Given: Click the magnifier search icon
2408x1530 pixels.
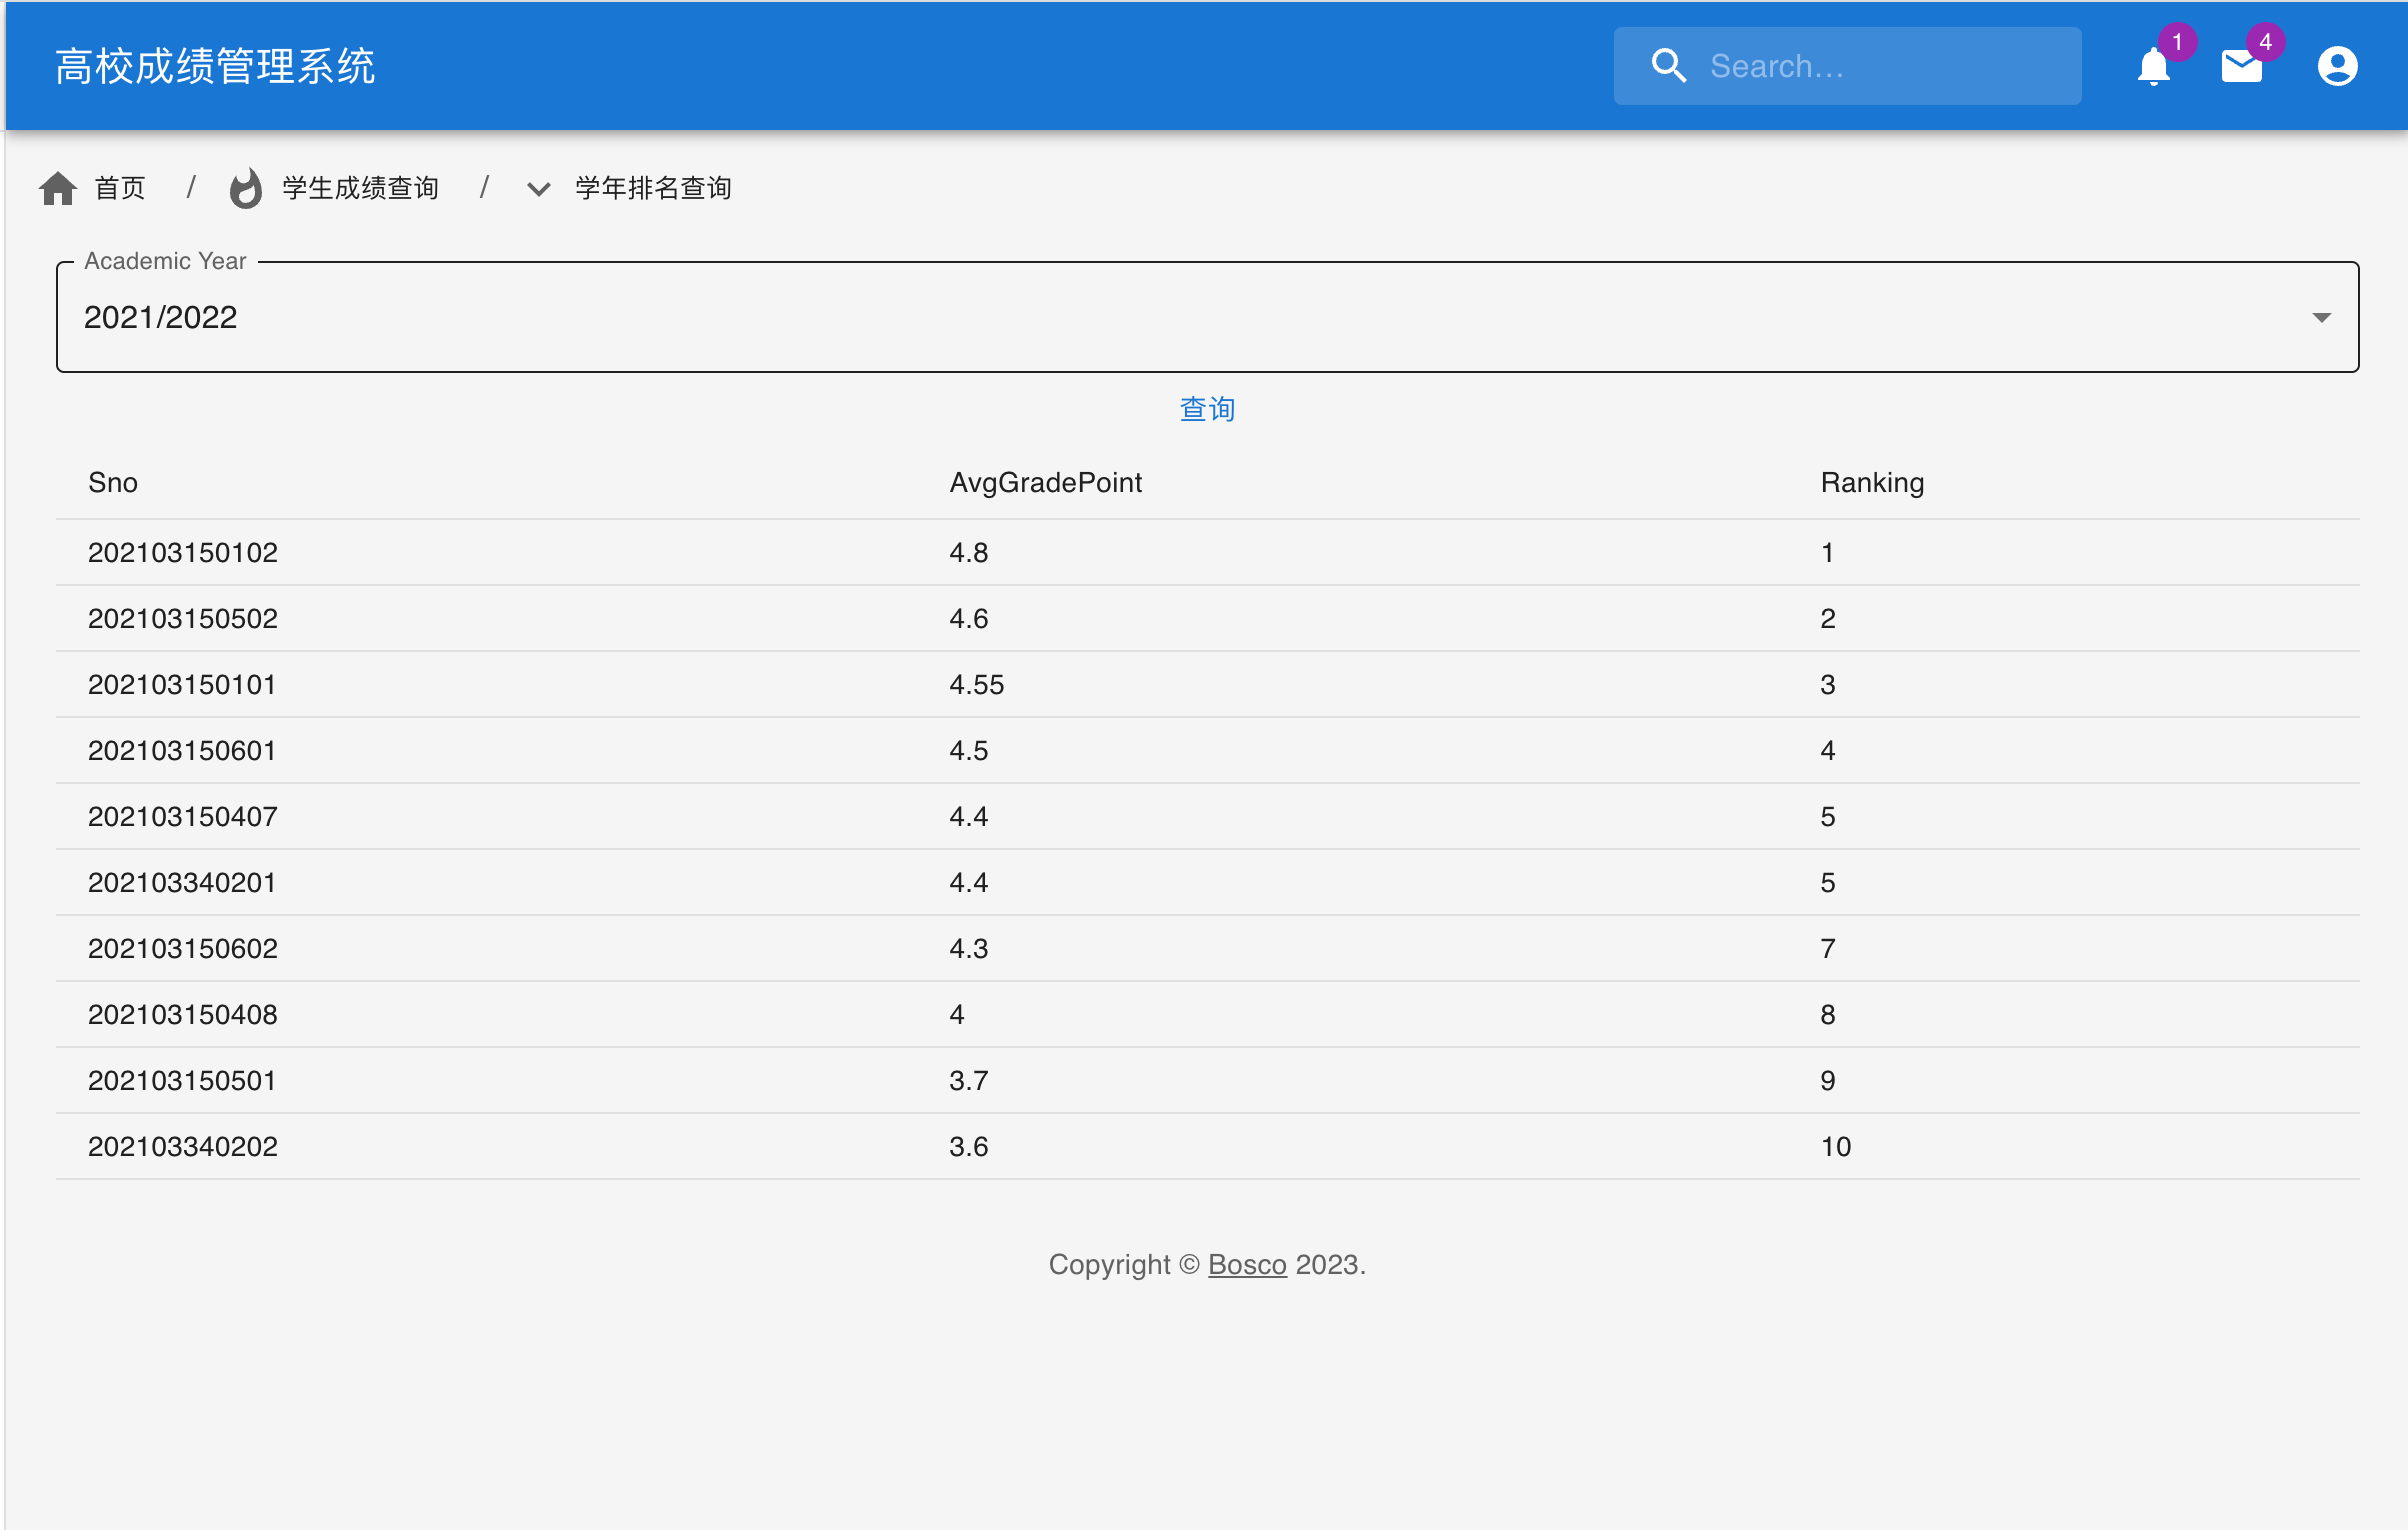Looking at the screenshot, I should [1669, 66].
